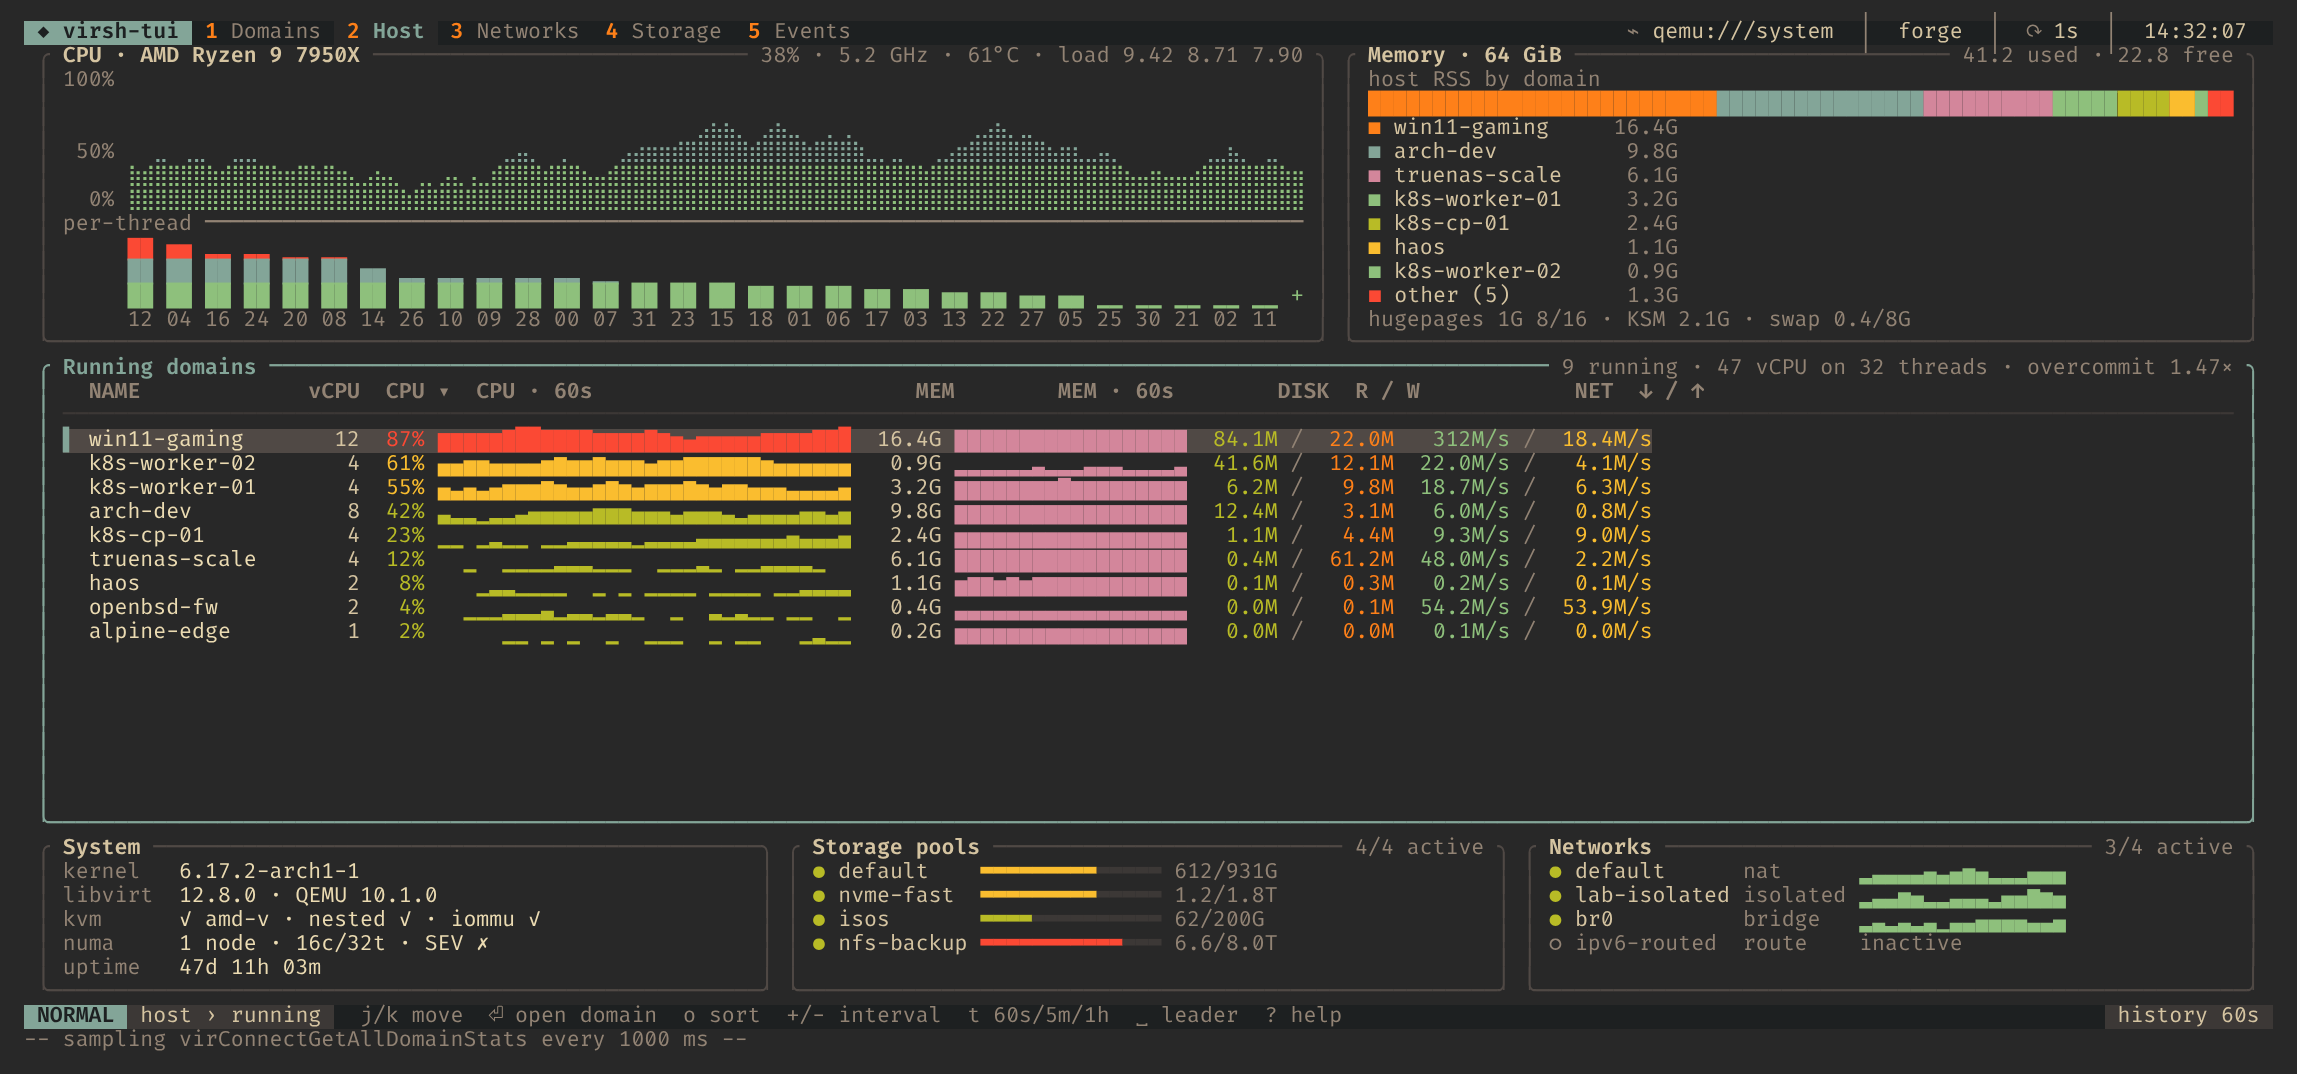Click the connection icon beside qemu:///system
The width and height of the screenshot is (2297, 1074).
tap(1633, 32)
